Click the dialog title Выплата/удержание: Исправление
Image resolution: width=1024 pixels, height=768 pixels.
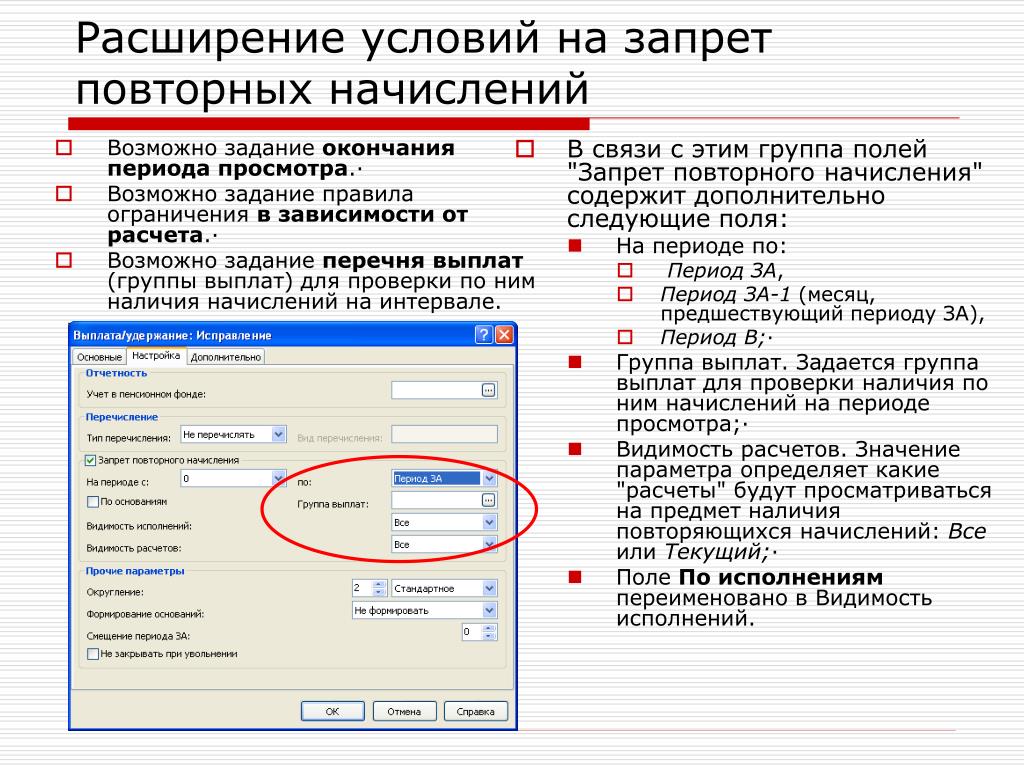[x=172, y=336]
